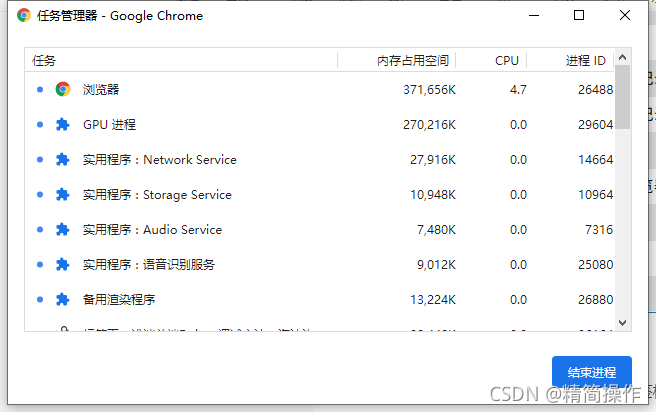
Task: Maximize the 任务管理器 window
Action: point(579,15)
